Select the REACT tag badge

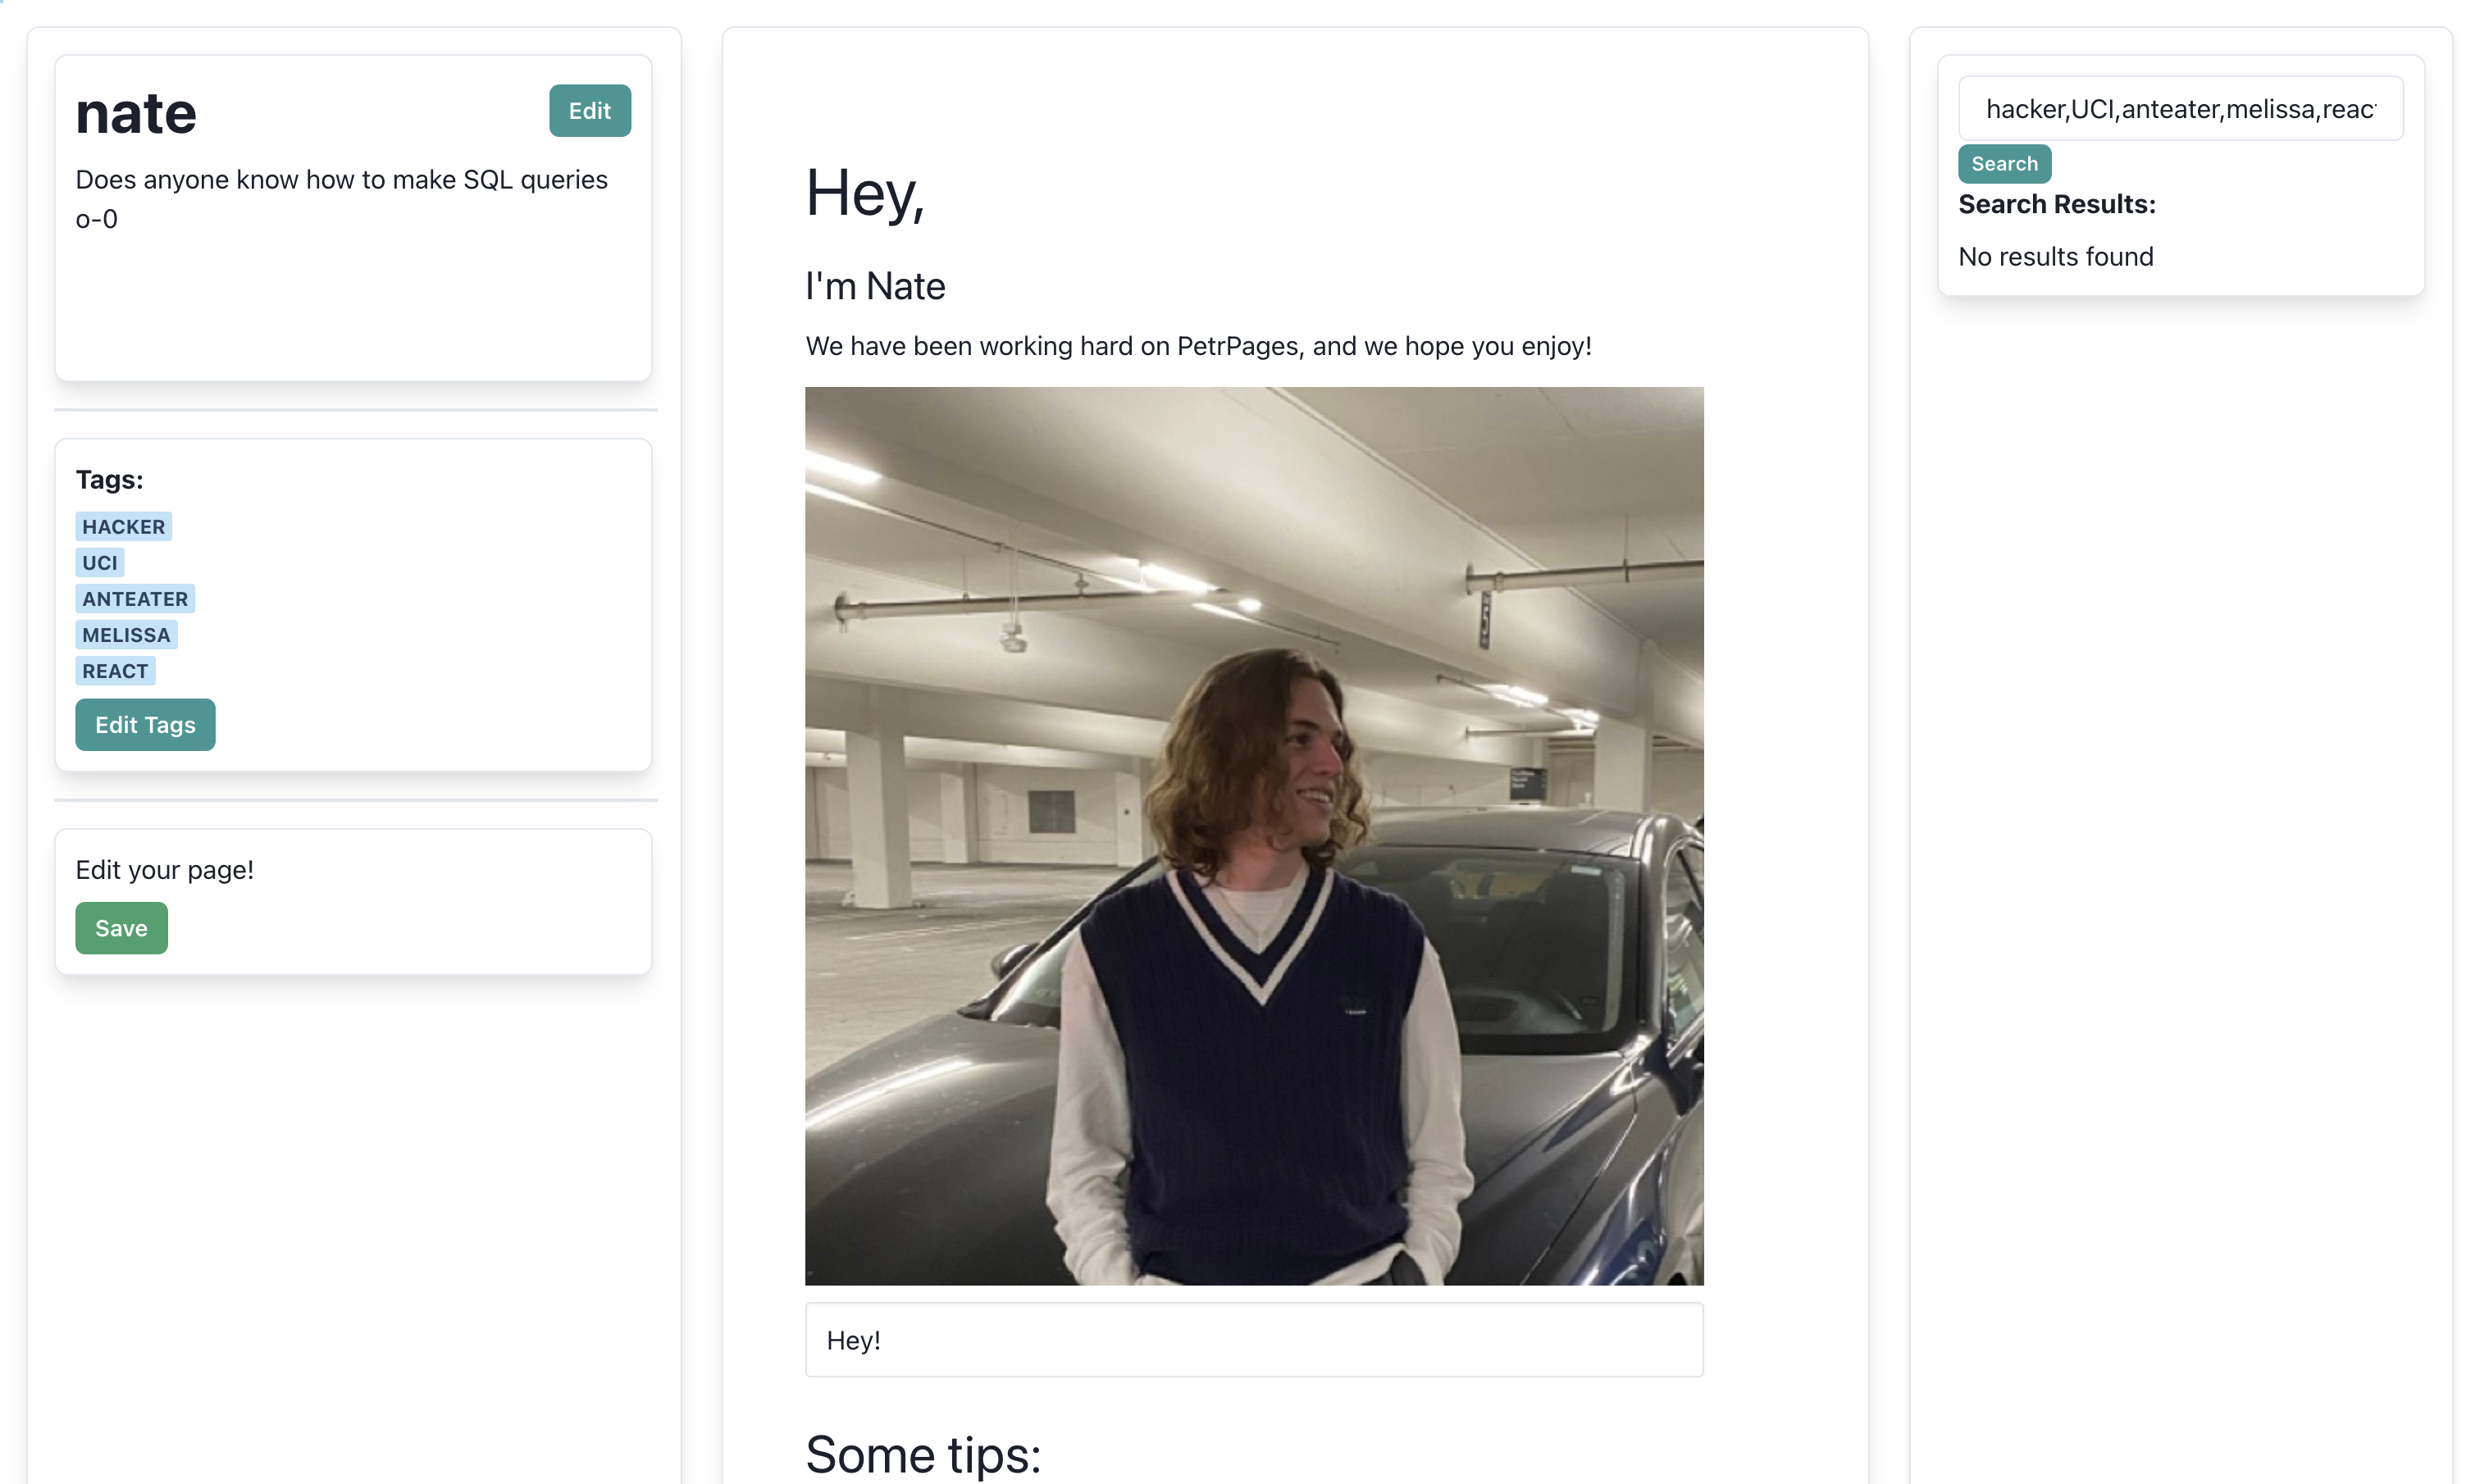tap(115, 670)
